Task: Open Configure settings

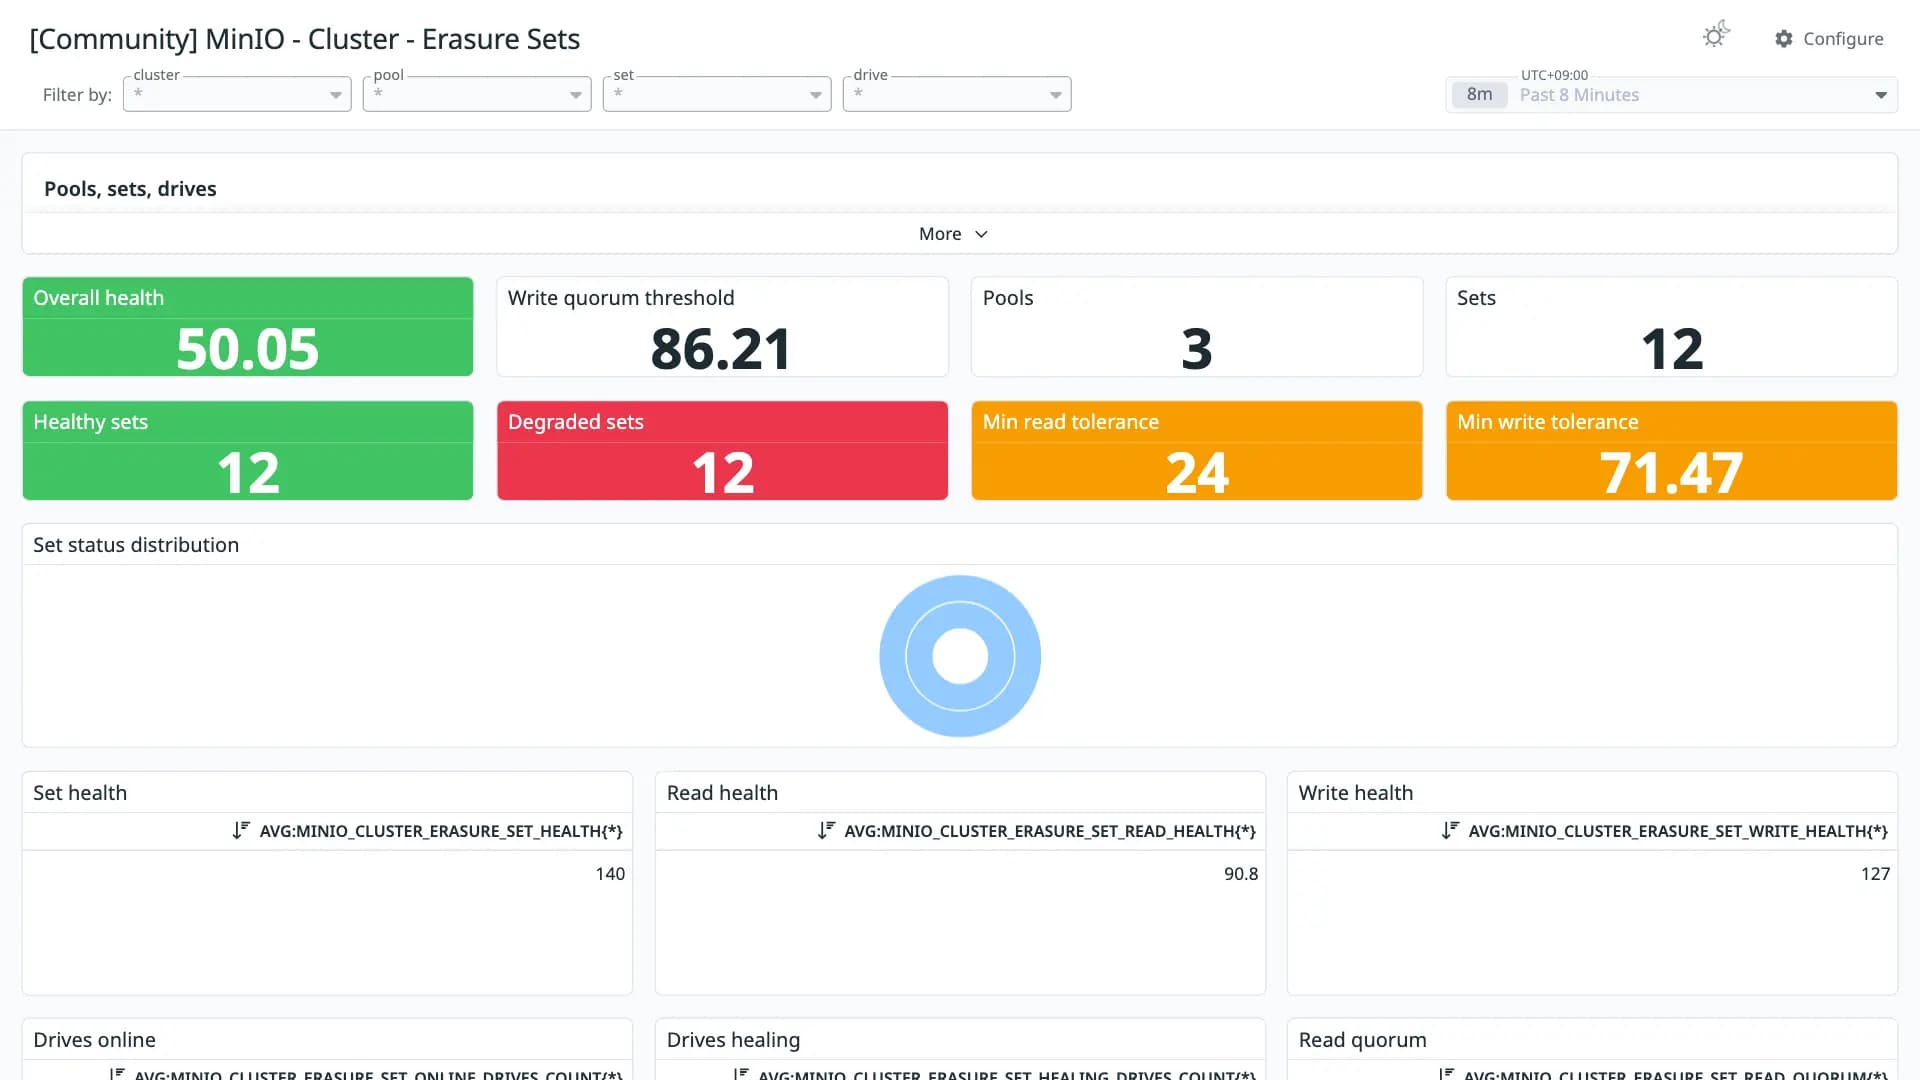Action: (x=1829, y=39)
